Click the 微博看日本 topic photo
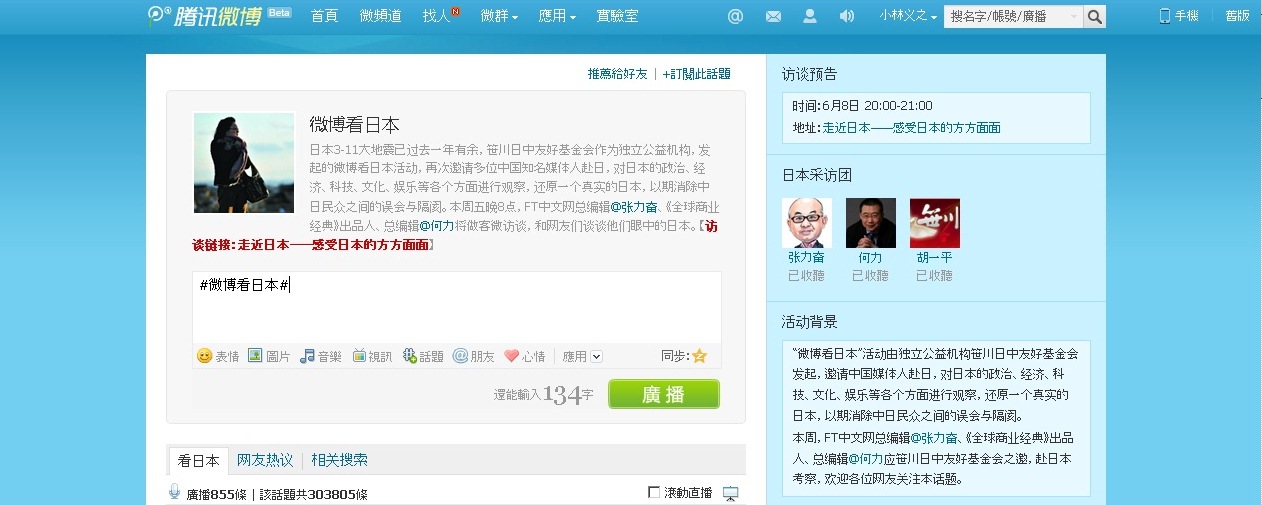The image size is (1262, 505). pos(244,163)
